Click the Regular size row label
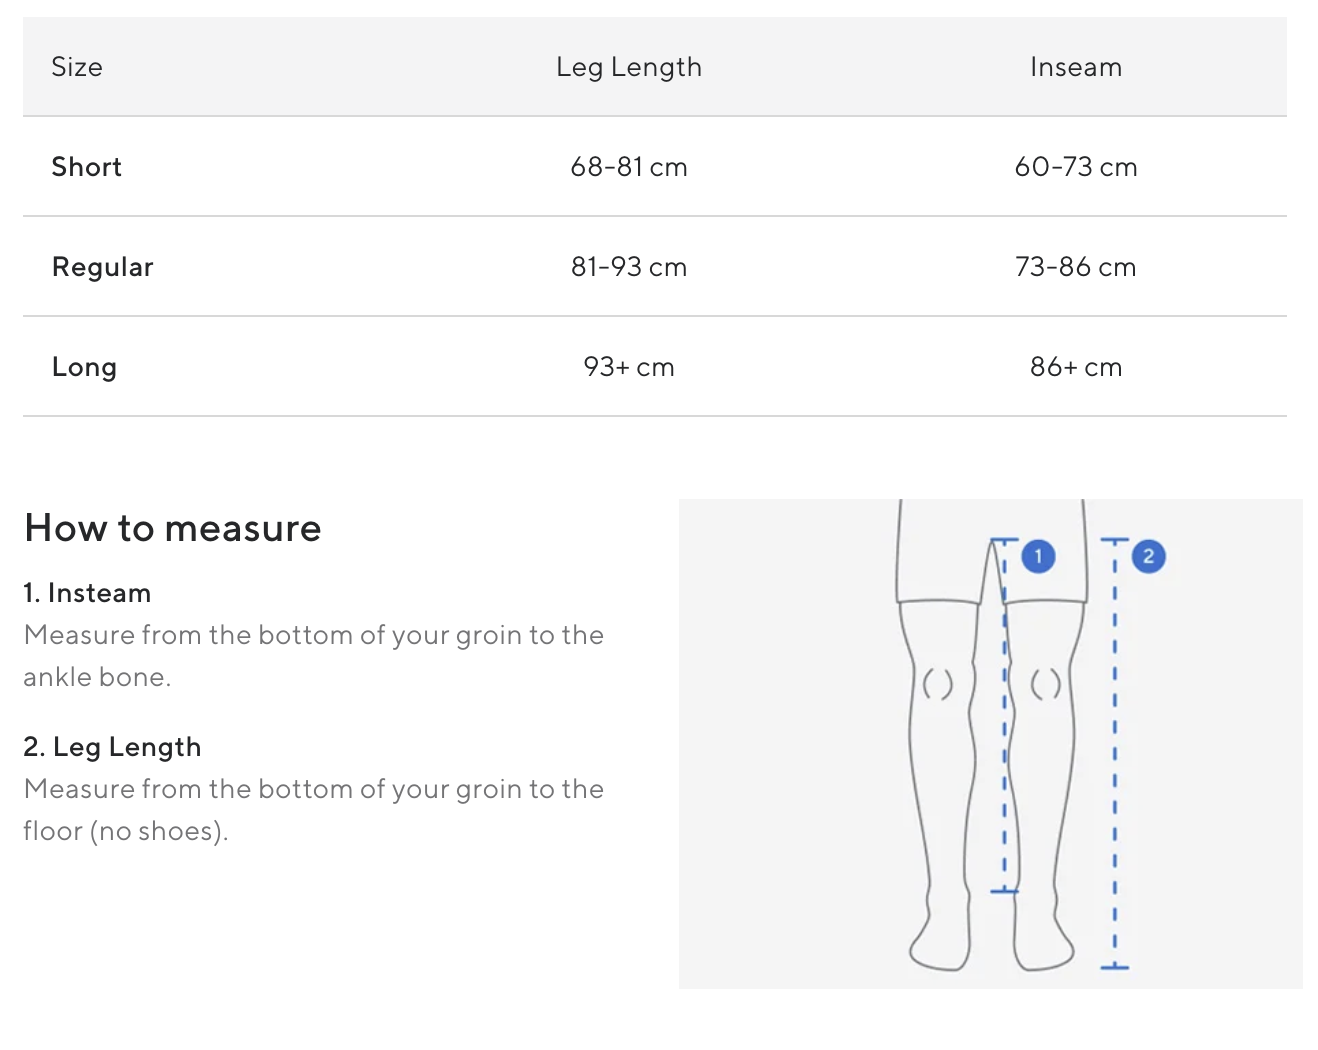Viewport: 1318px width, 1050px height. click(x=103, y=267)
